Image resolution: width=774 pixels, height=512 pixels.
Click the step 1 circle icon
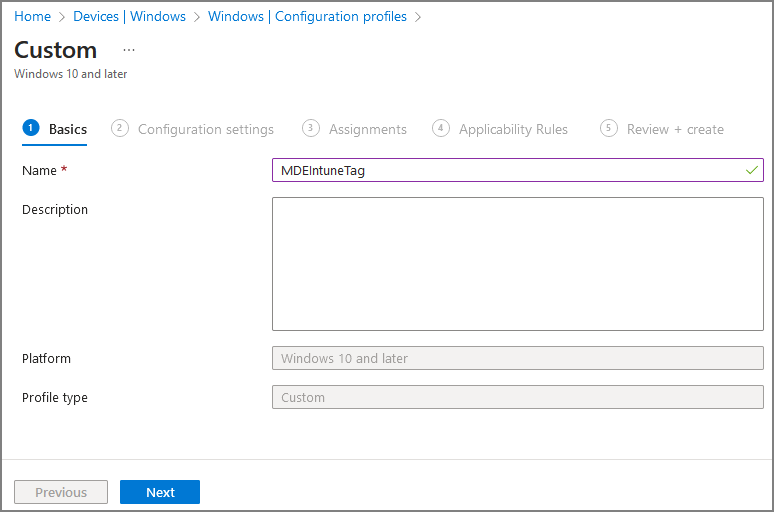(31, 128)
